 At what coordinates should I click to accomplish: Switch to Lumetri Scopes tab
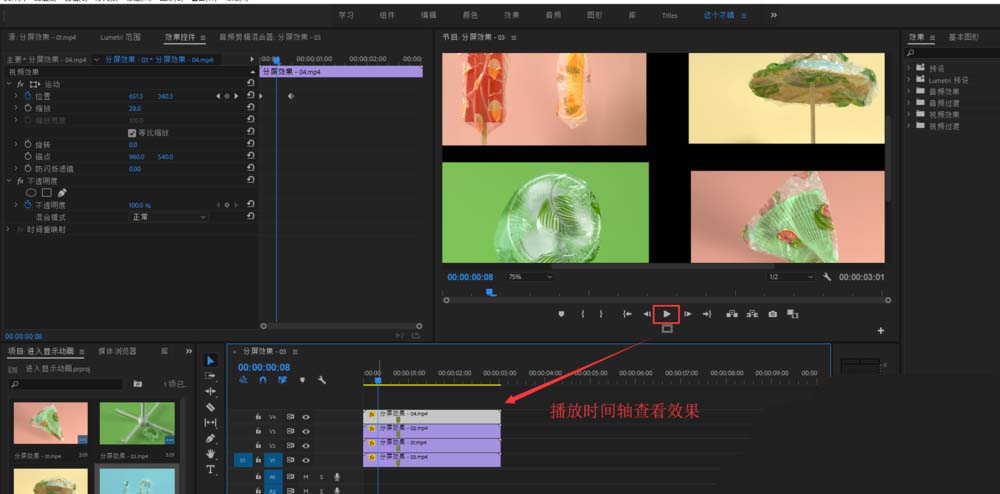pyautogui.click(x=121, y=37)
